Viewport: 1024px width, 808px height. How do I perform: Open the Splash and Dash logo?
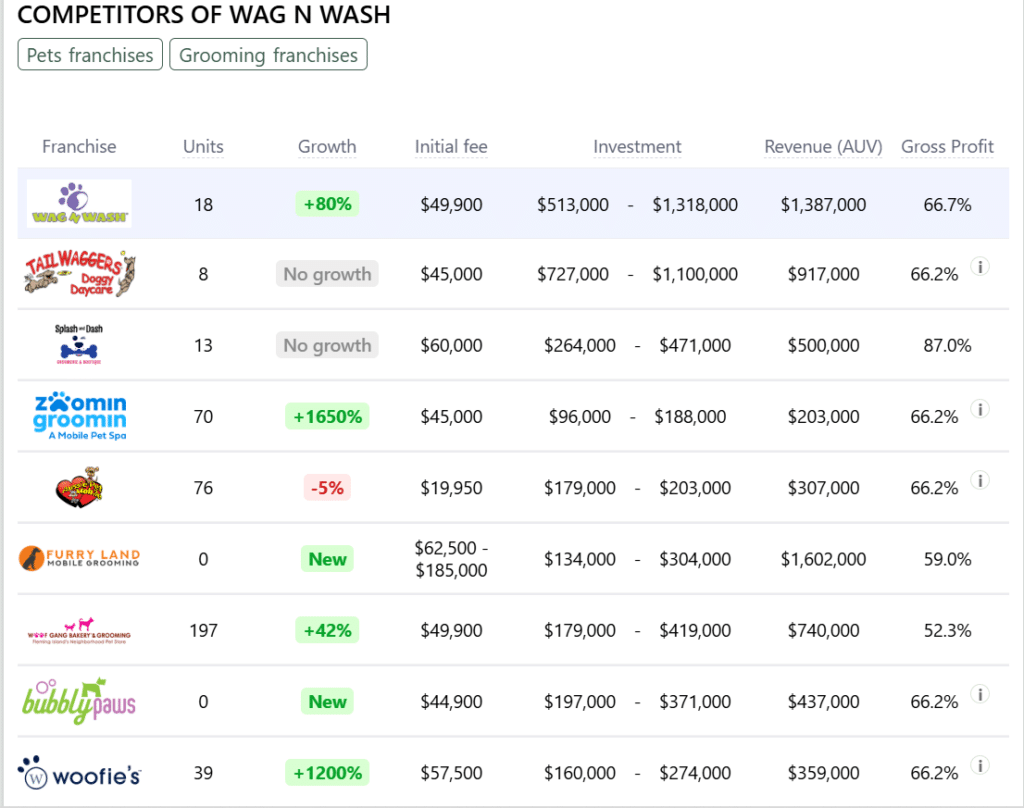click(79, 344)
